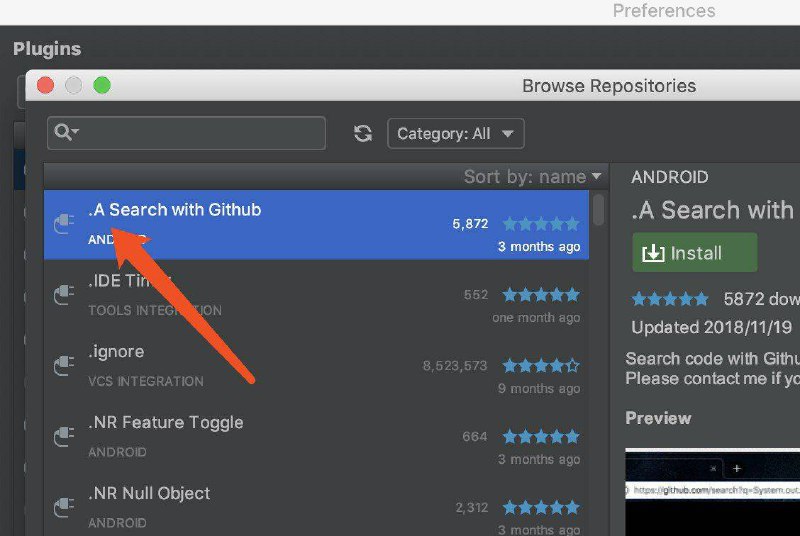The image size is (800, 536).
Task: Install the .A Search with Github plugin
Action: (x=694, y=253)
